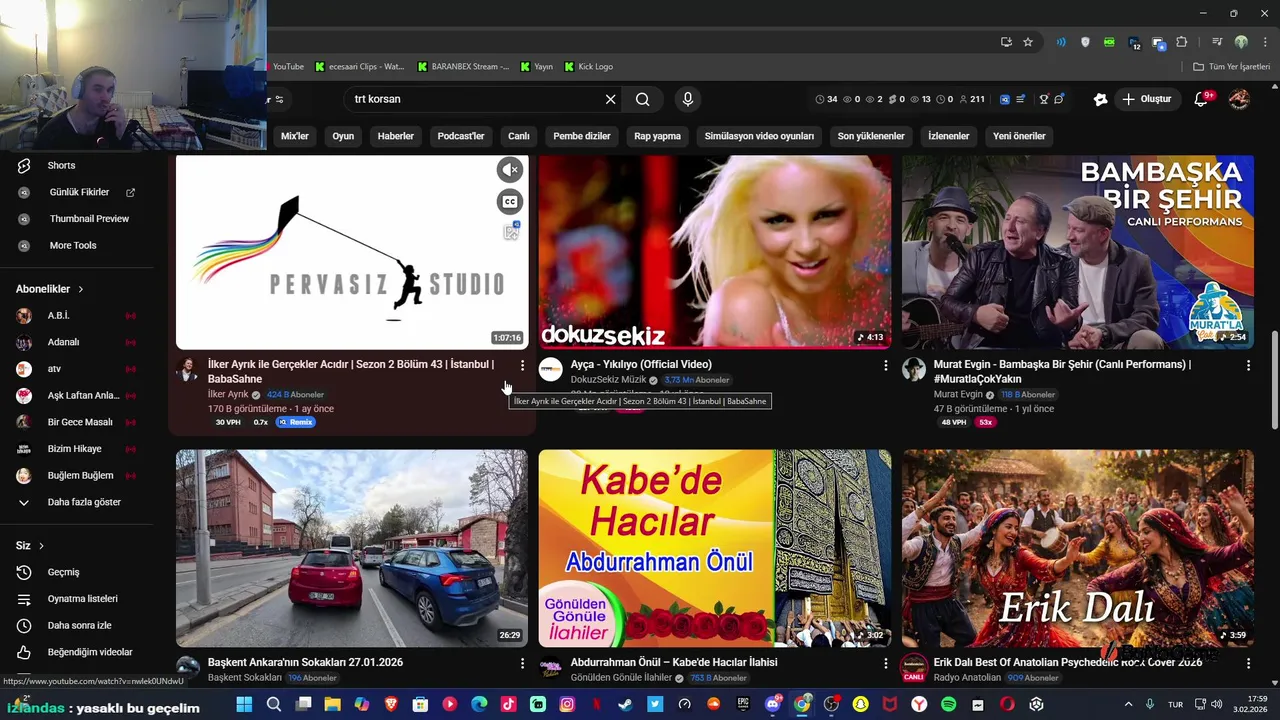
Task: Click the blue square extension icon in stats bar
Action: click(x=1005, y=99)
